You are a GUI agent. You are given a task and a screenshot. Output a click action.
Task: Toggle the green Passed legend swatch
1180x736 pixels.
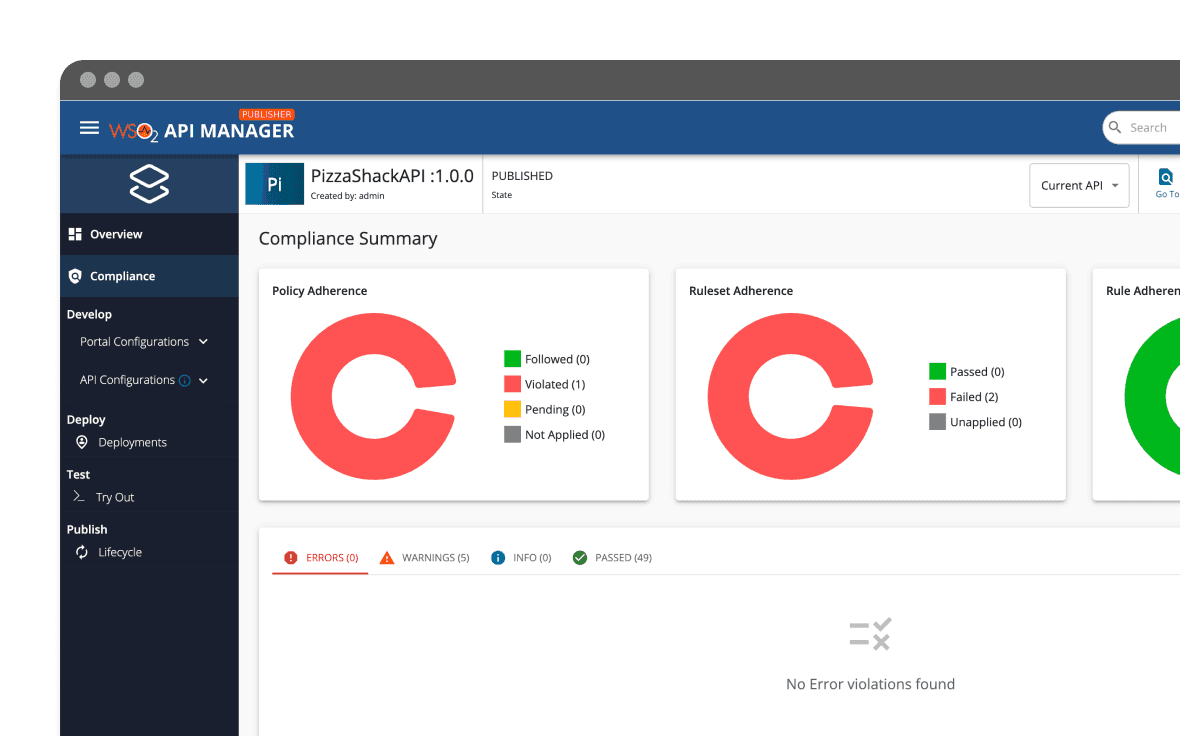coord(937,372)
